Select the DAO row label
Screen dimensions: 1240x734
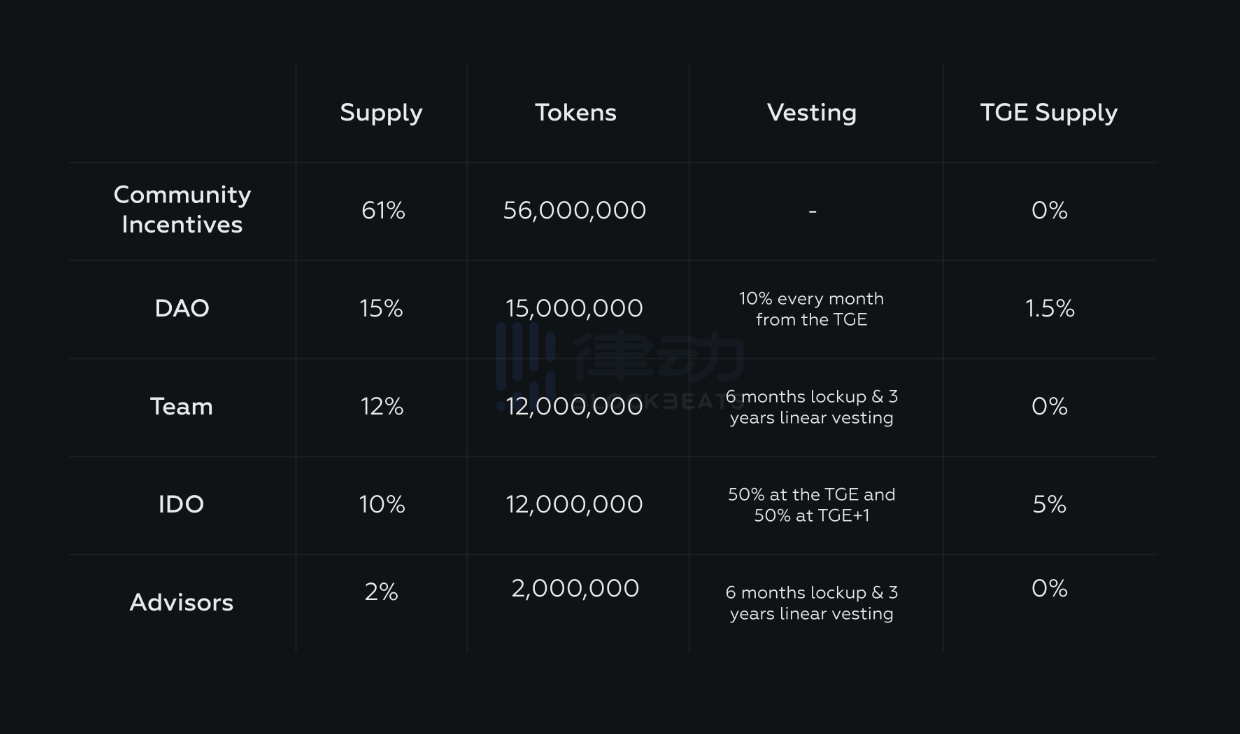(x=182, y=308)
